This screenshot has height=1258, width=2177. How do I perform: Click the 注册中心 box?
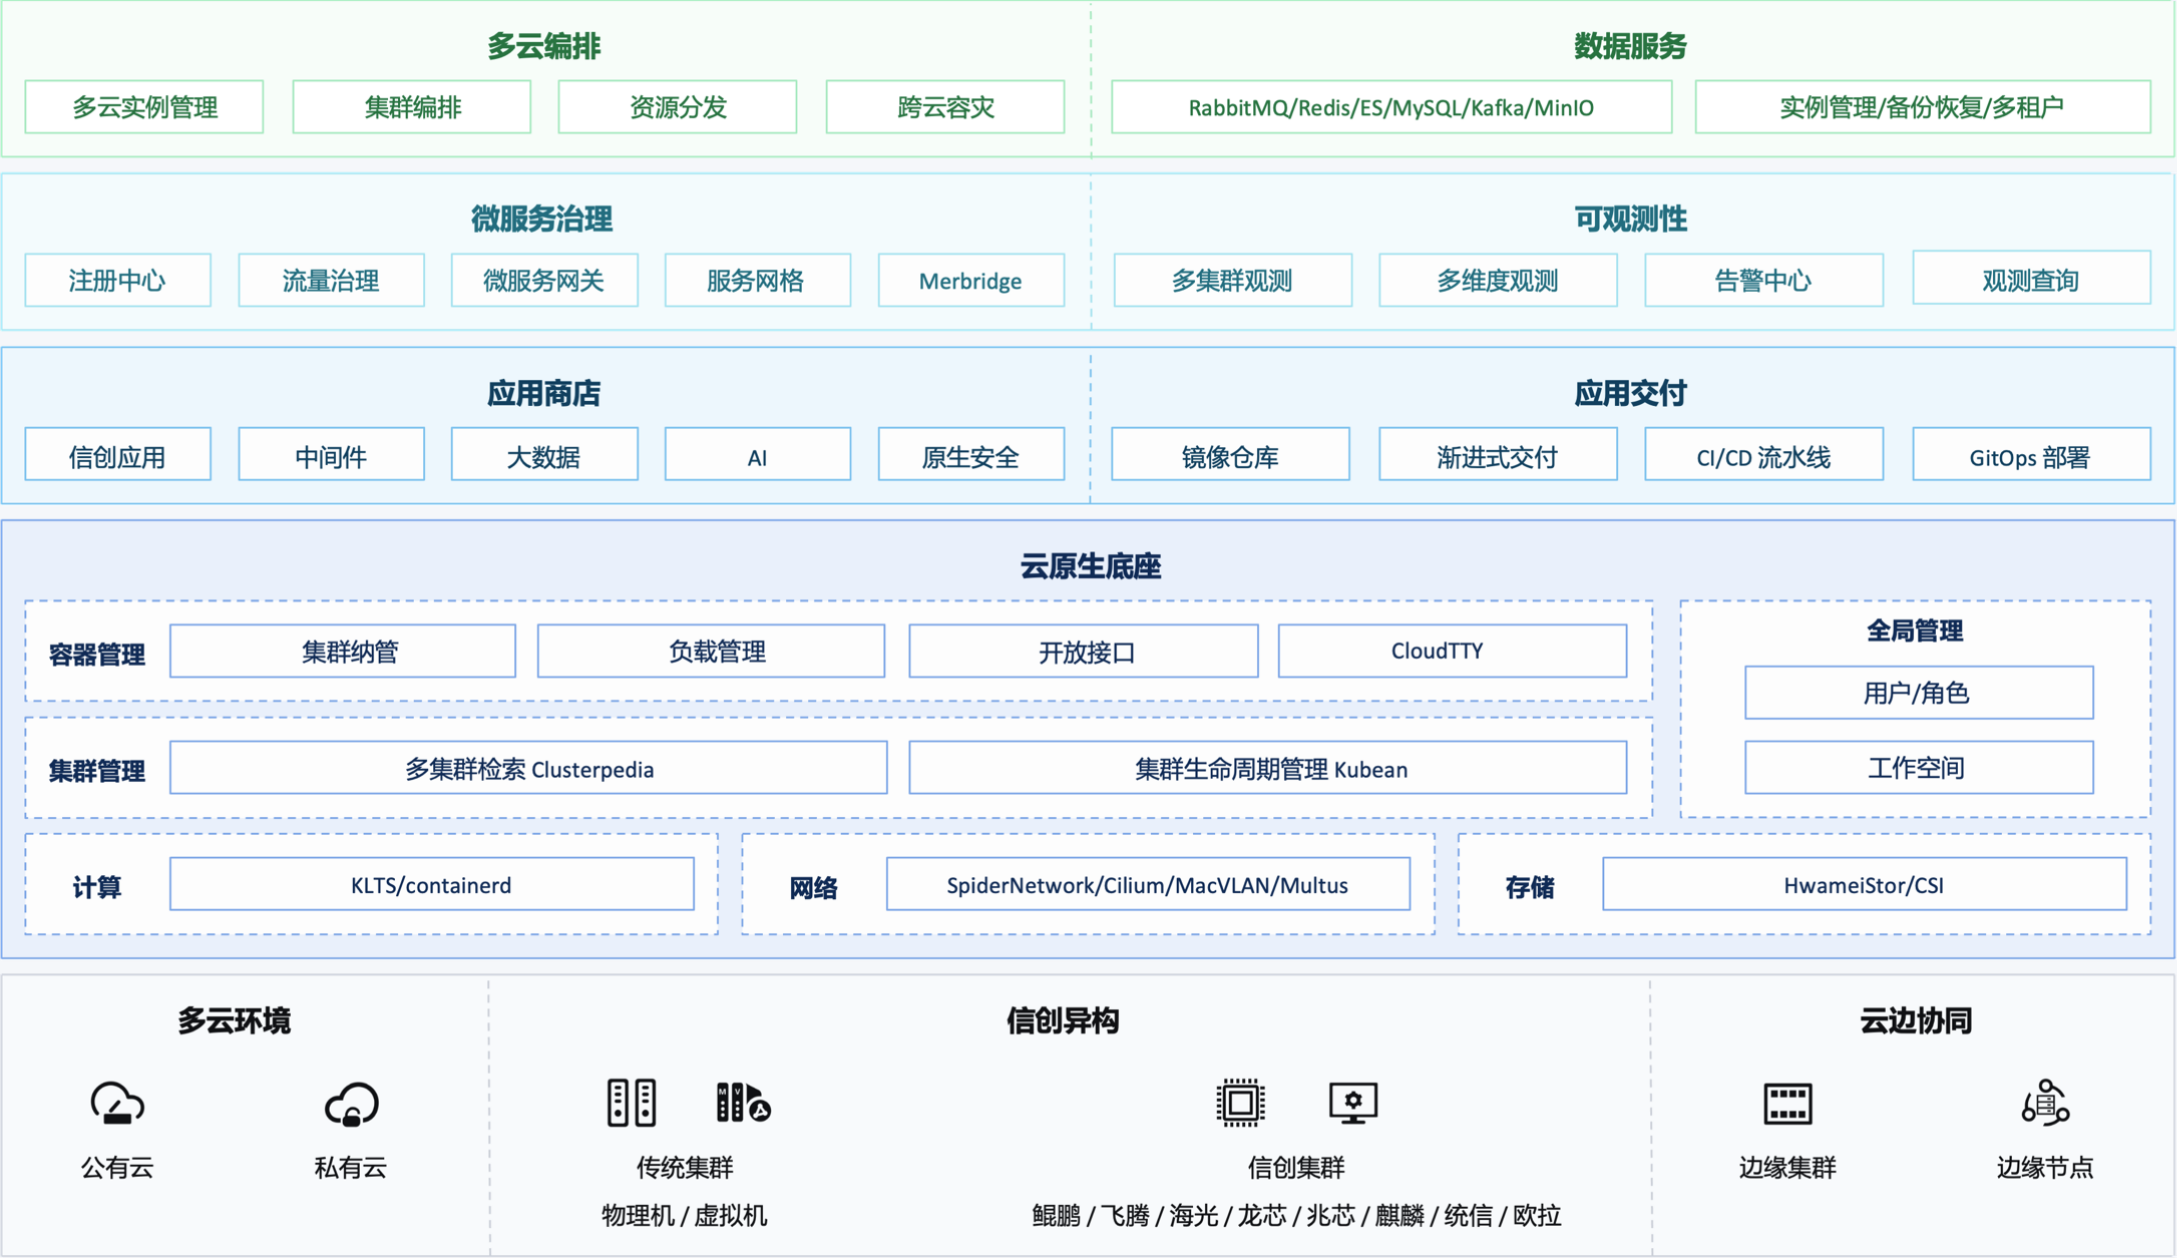coord(117,280)
